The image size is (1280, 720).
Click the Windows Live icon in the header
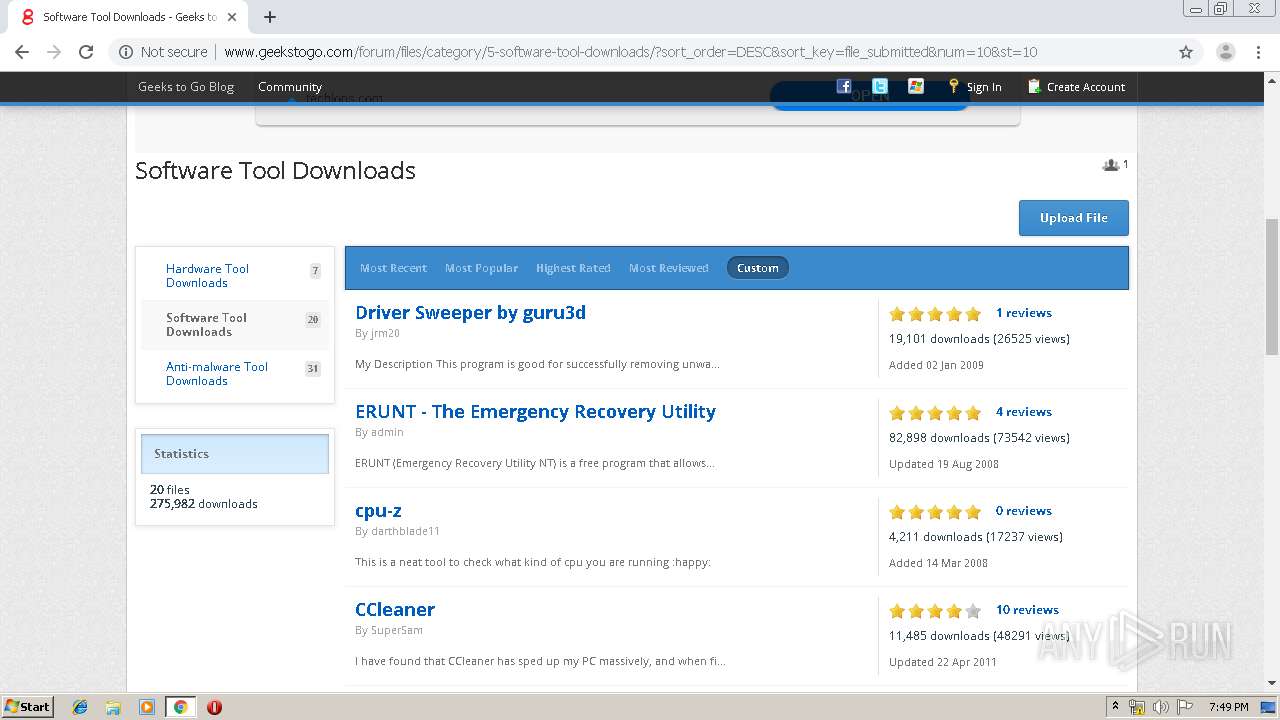tap(915, 86)
